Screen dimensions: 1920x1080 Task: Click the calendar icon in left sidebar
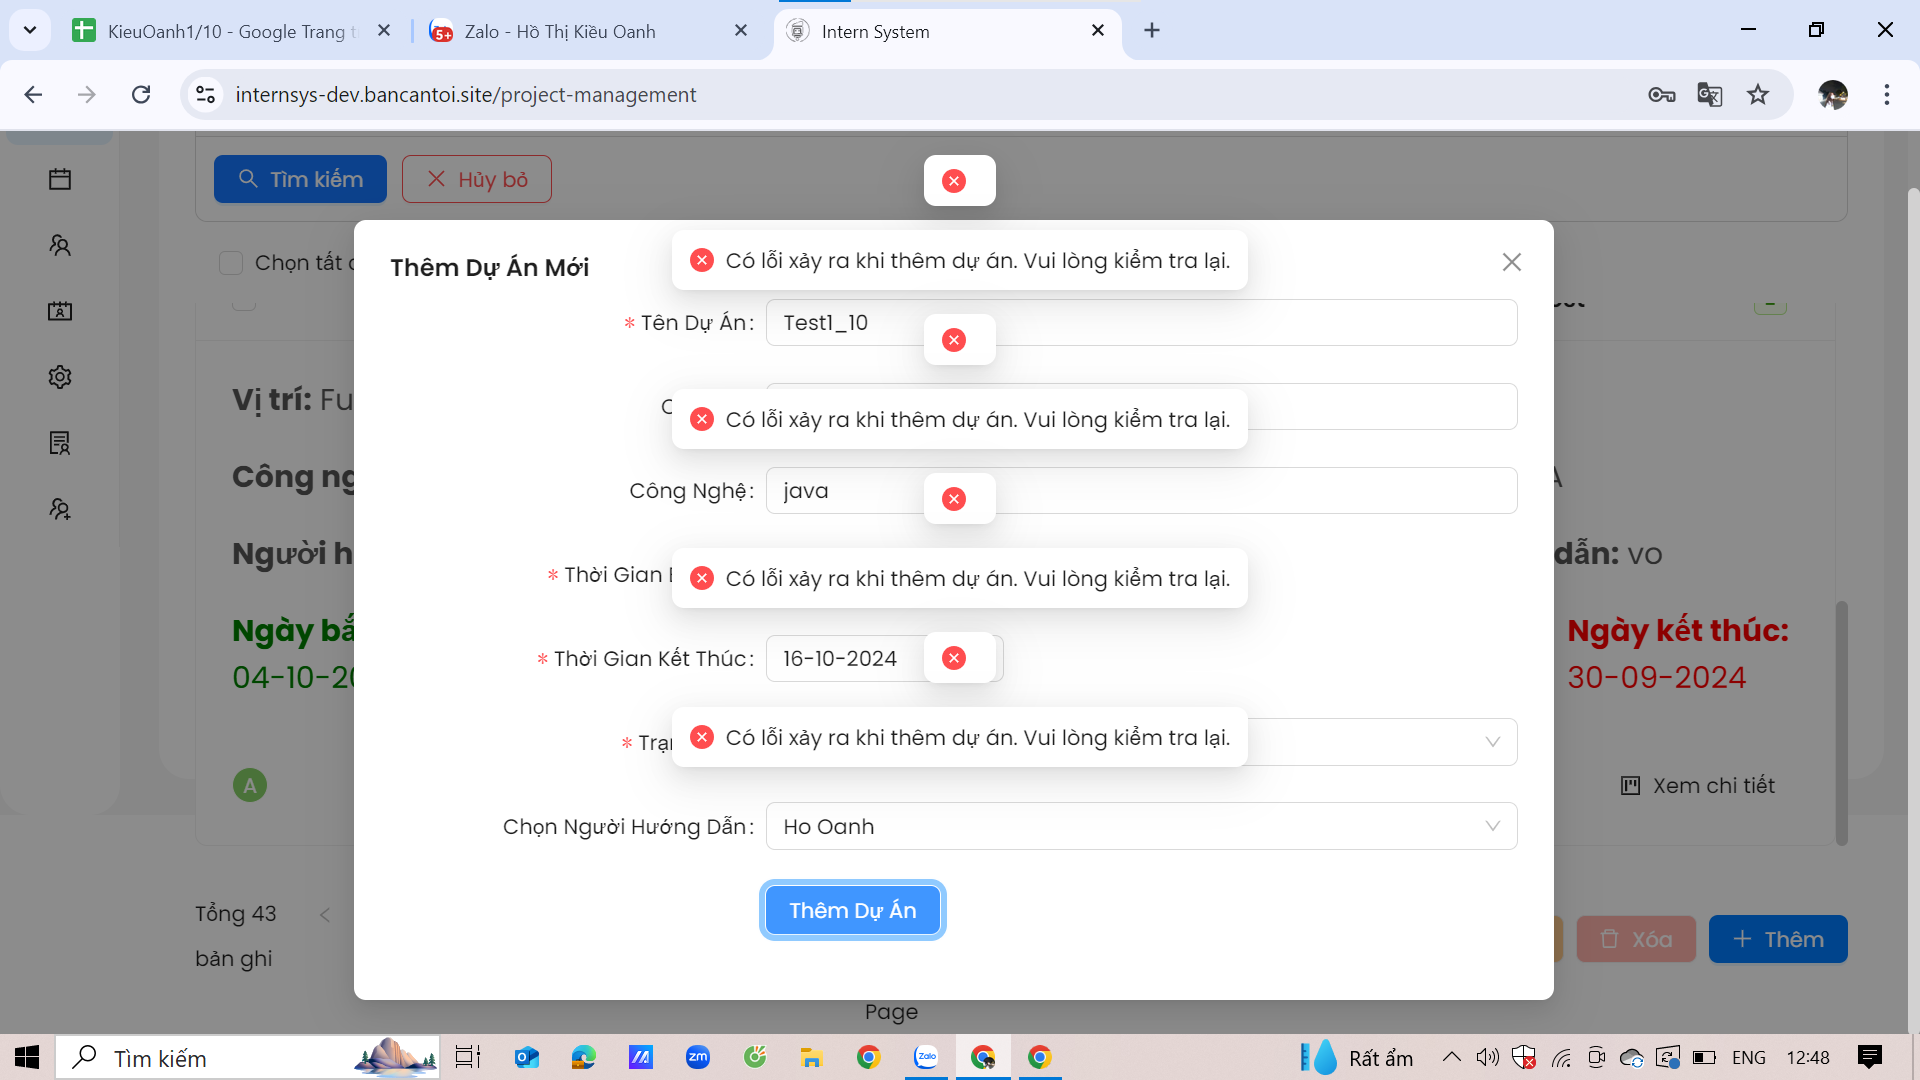pyautogui.click(x=60, y=179)
